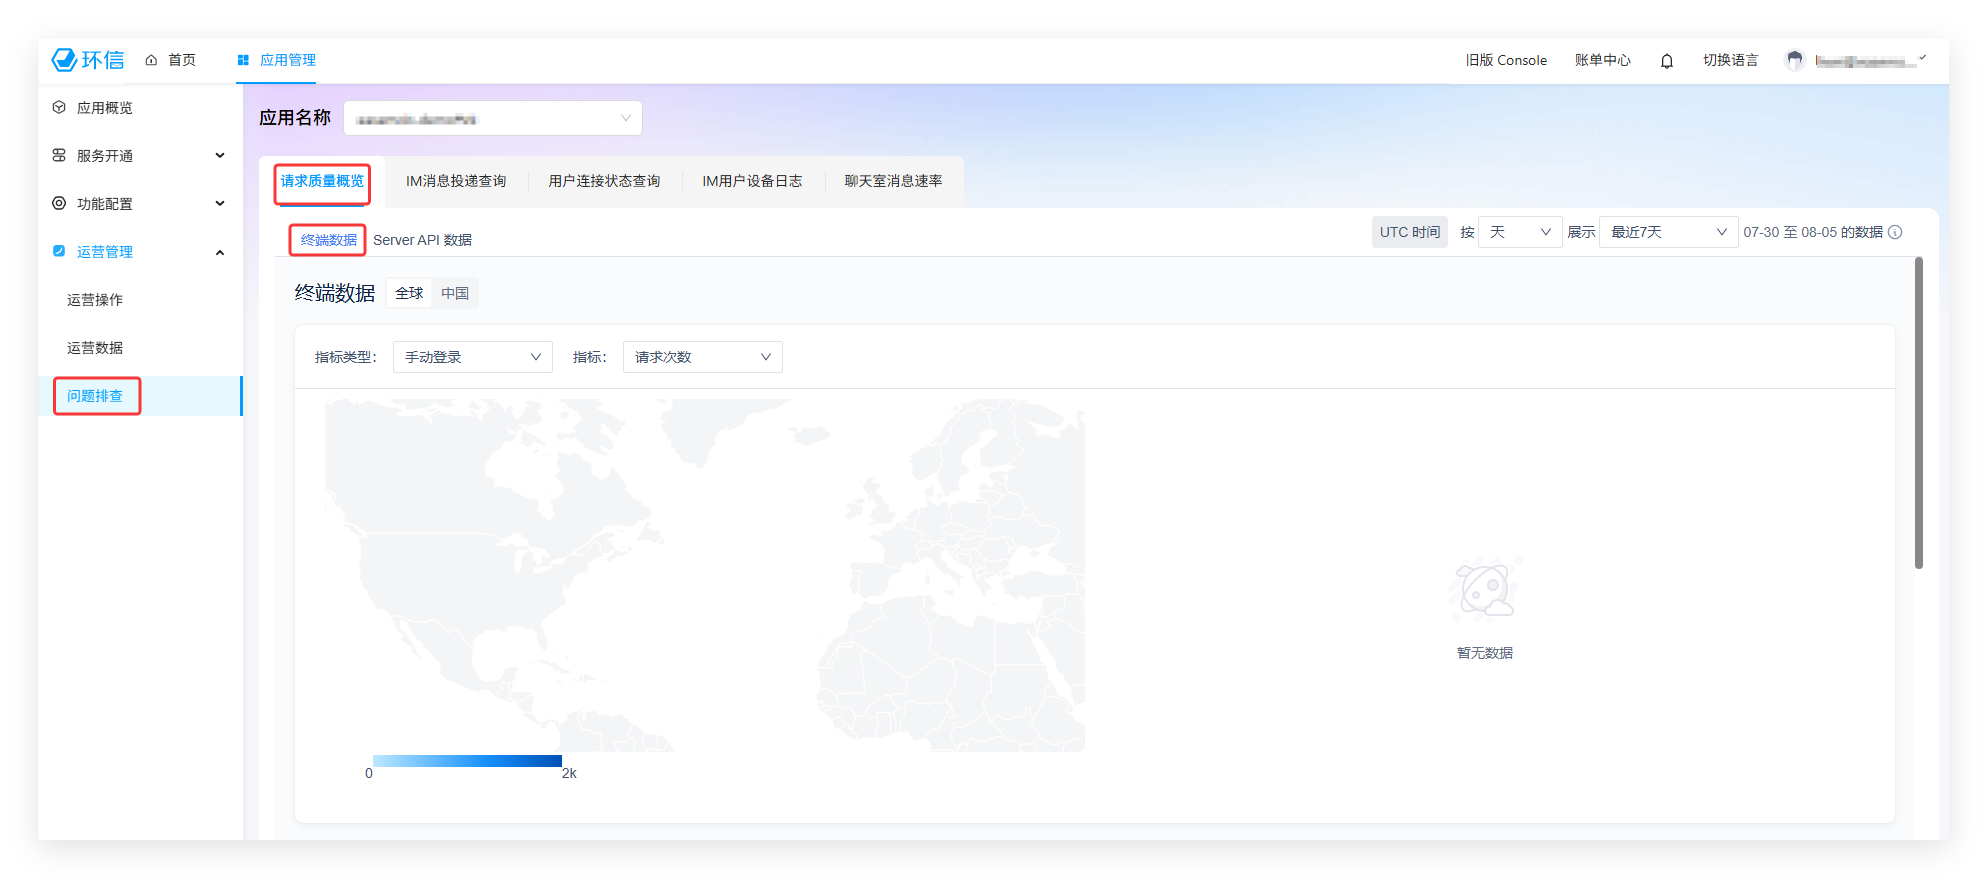Click the info icon beside date range
This screenshot has width=1987, height=878.
(1895, 232)
